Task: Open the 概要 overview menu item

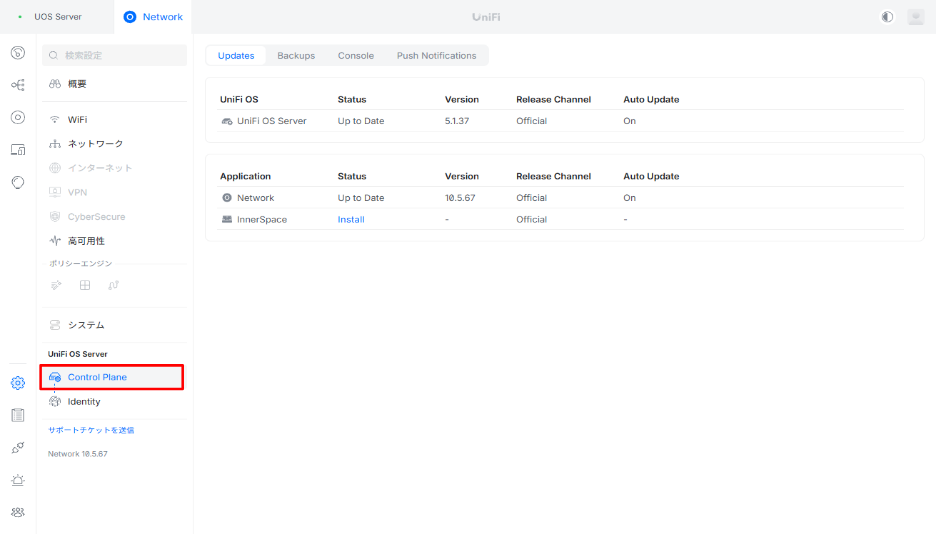Action: [114, 84]
